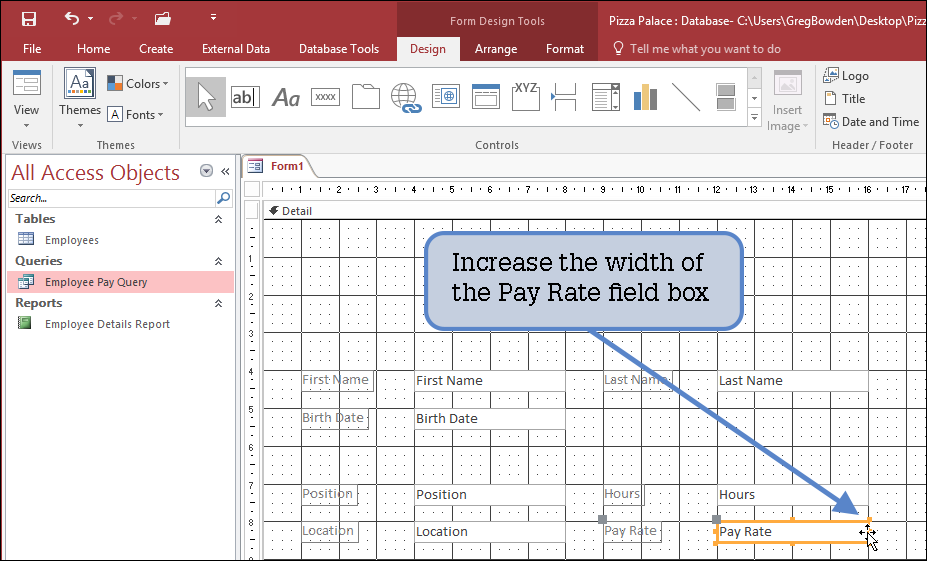This screenshot has height=561, width=927.
Task: Select the Tab Control tool
Action: point(365,96)
